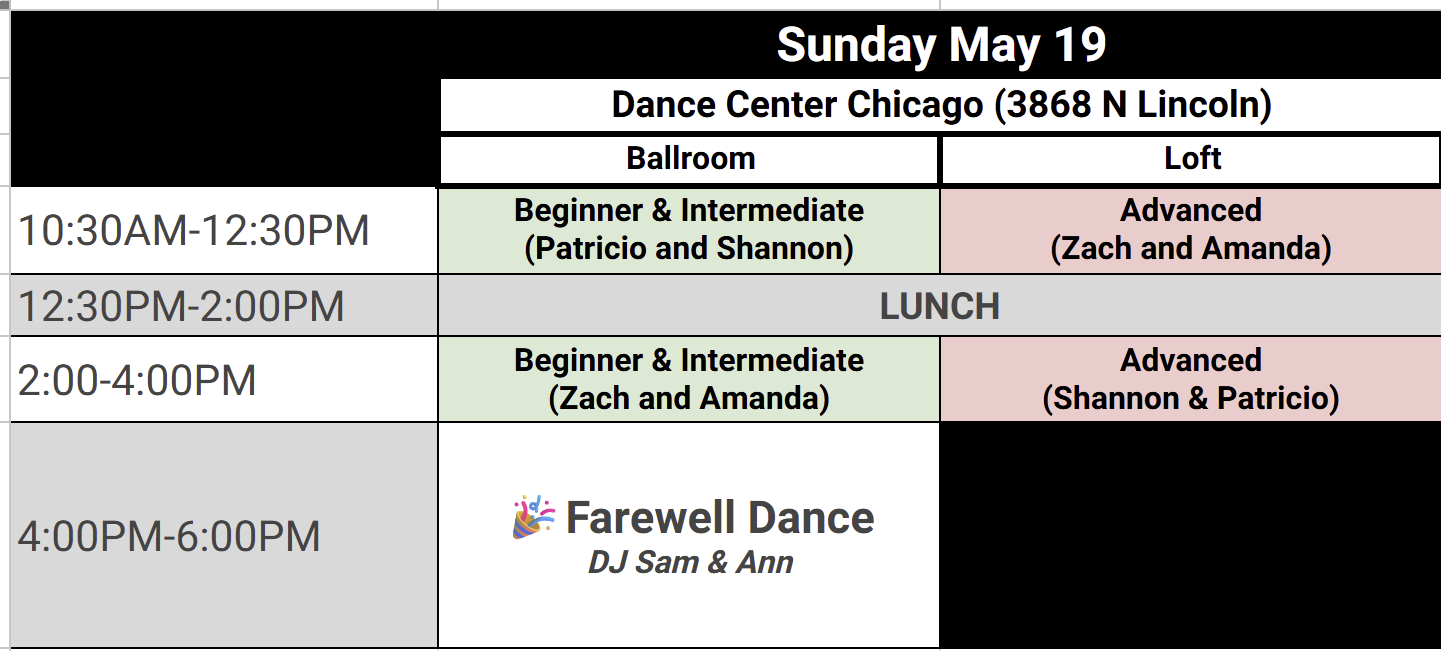Select Advanced class with Shannon & Patricio
Screen dimensions: 1441x651
point(1191,380)
